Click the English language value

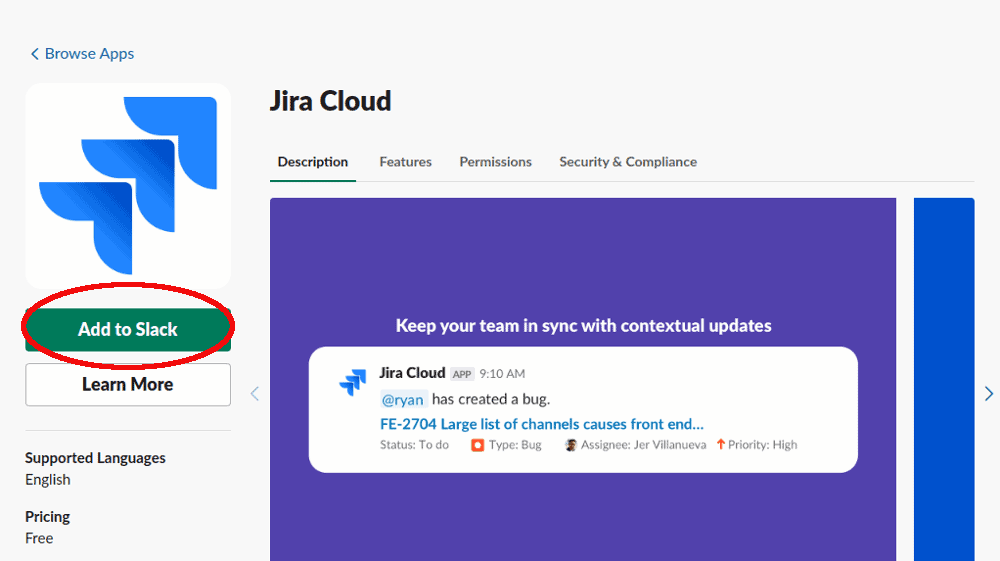(x=48, y=480)
